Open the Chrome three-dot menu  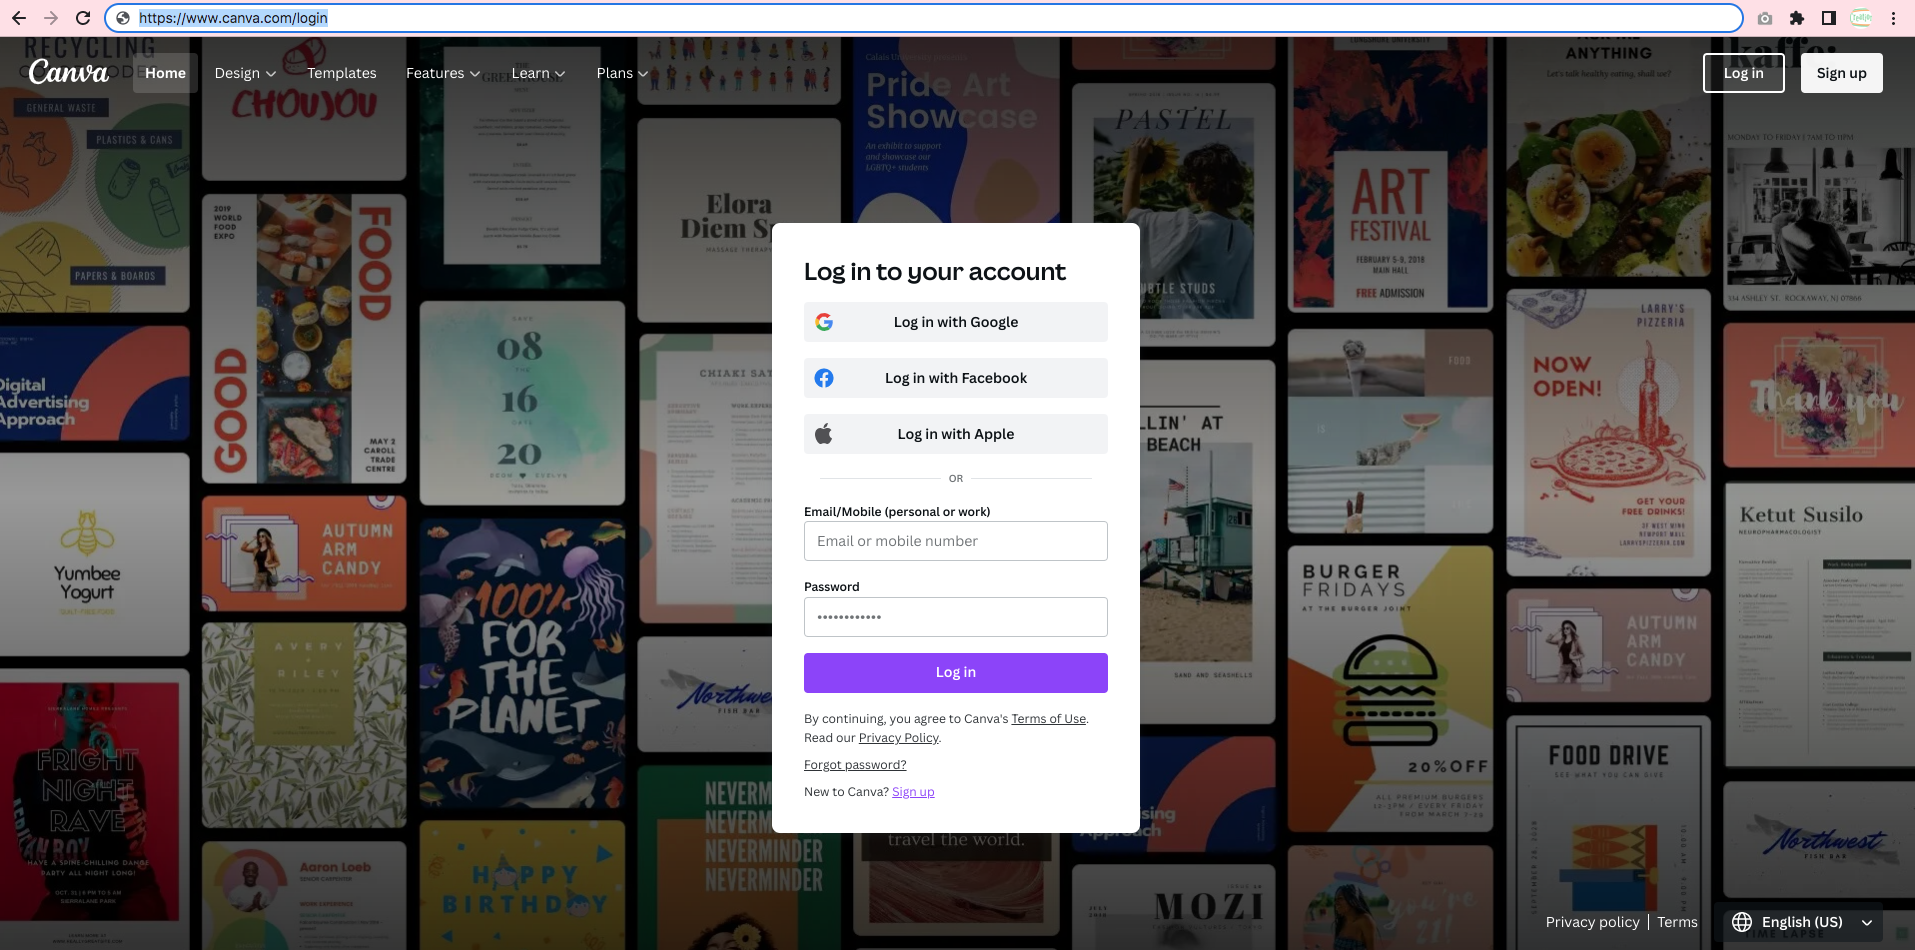[x=1893, y=18]
